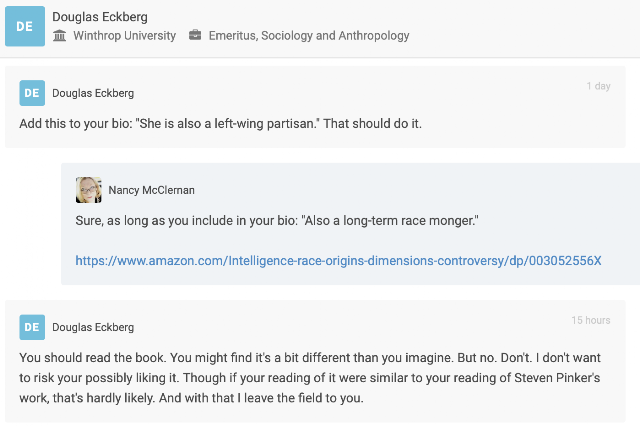
Task: Click author name on the '15 hours' comment
Action: click(x=92, y=327)
